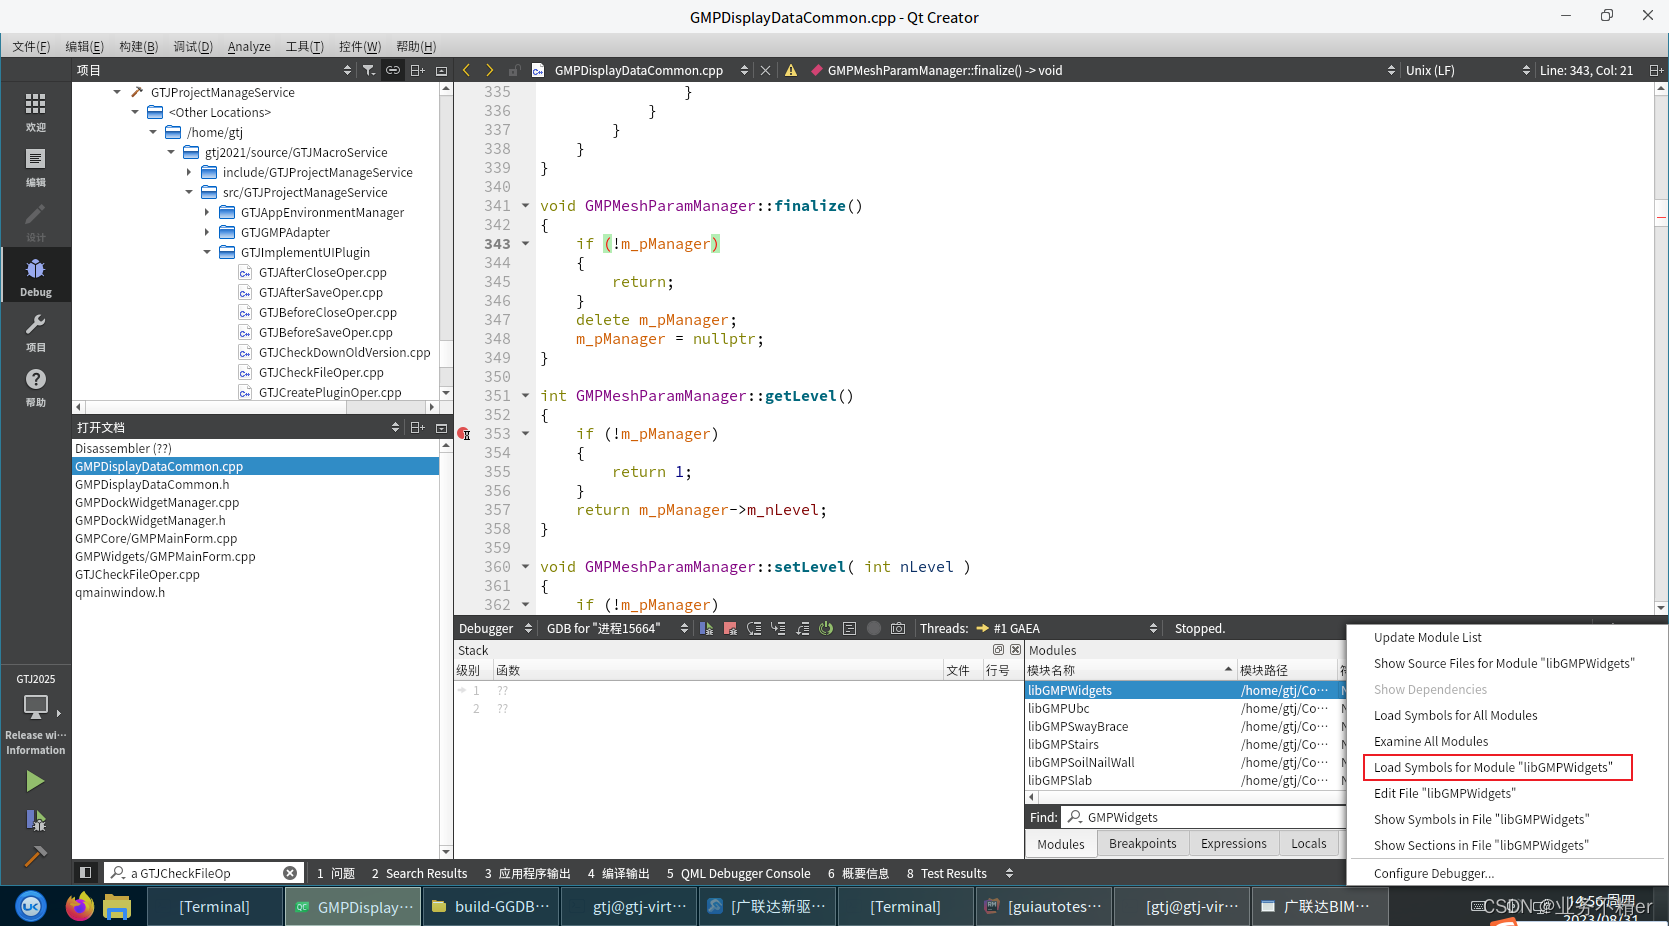This screenshot has width=1669, height=926.
Task: Go forward in editor navigation history
Action: [489, 70]
